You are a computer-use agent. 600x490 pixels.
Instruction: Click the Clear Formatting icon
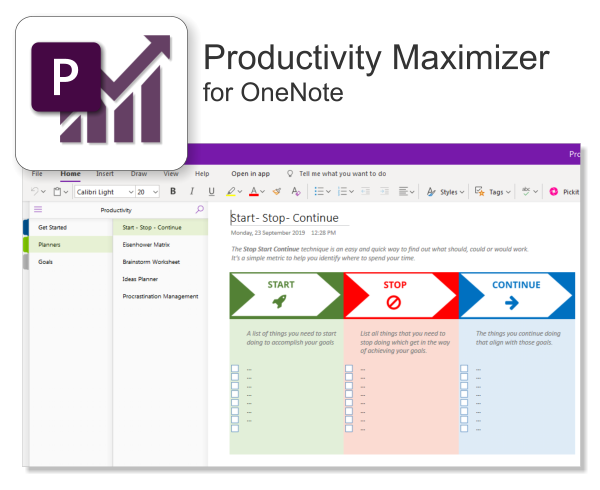(296, 191)
